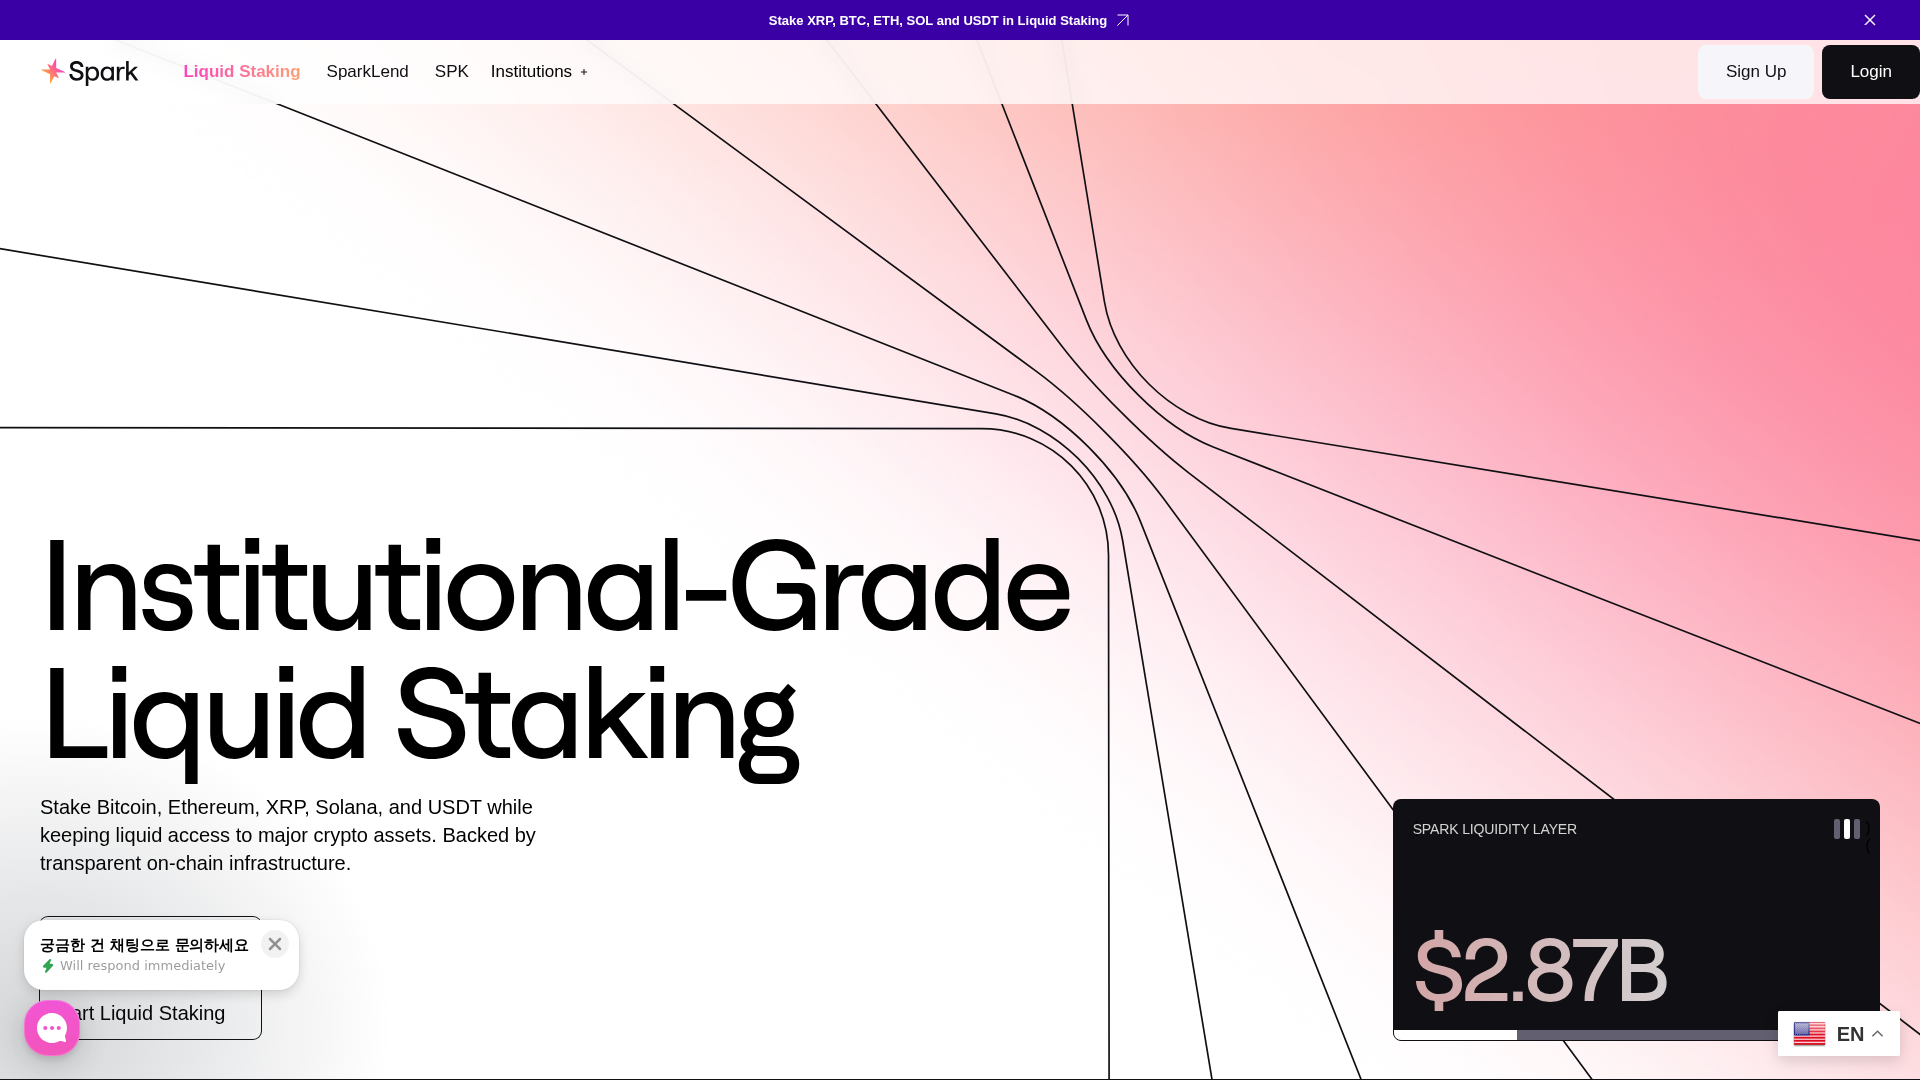Expand the Institutions menu
Viewport: 1920px width, 1080px height.
pos(539,72)
